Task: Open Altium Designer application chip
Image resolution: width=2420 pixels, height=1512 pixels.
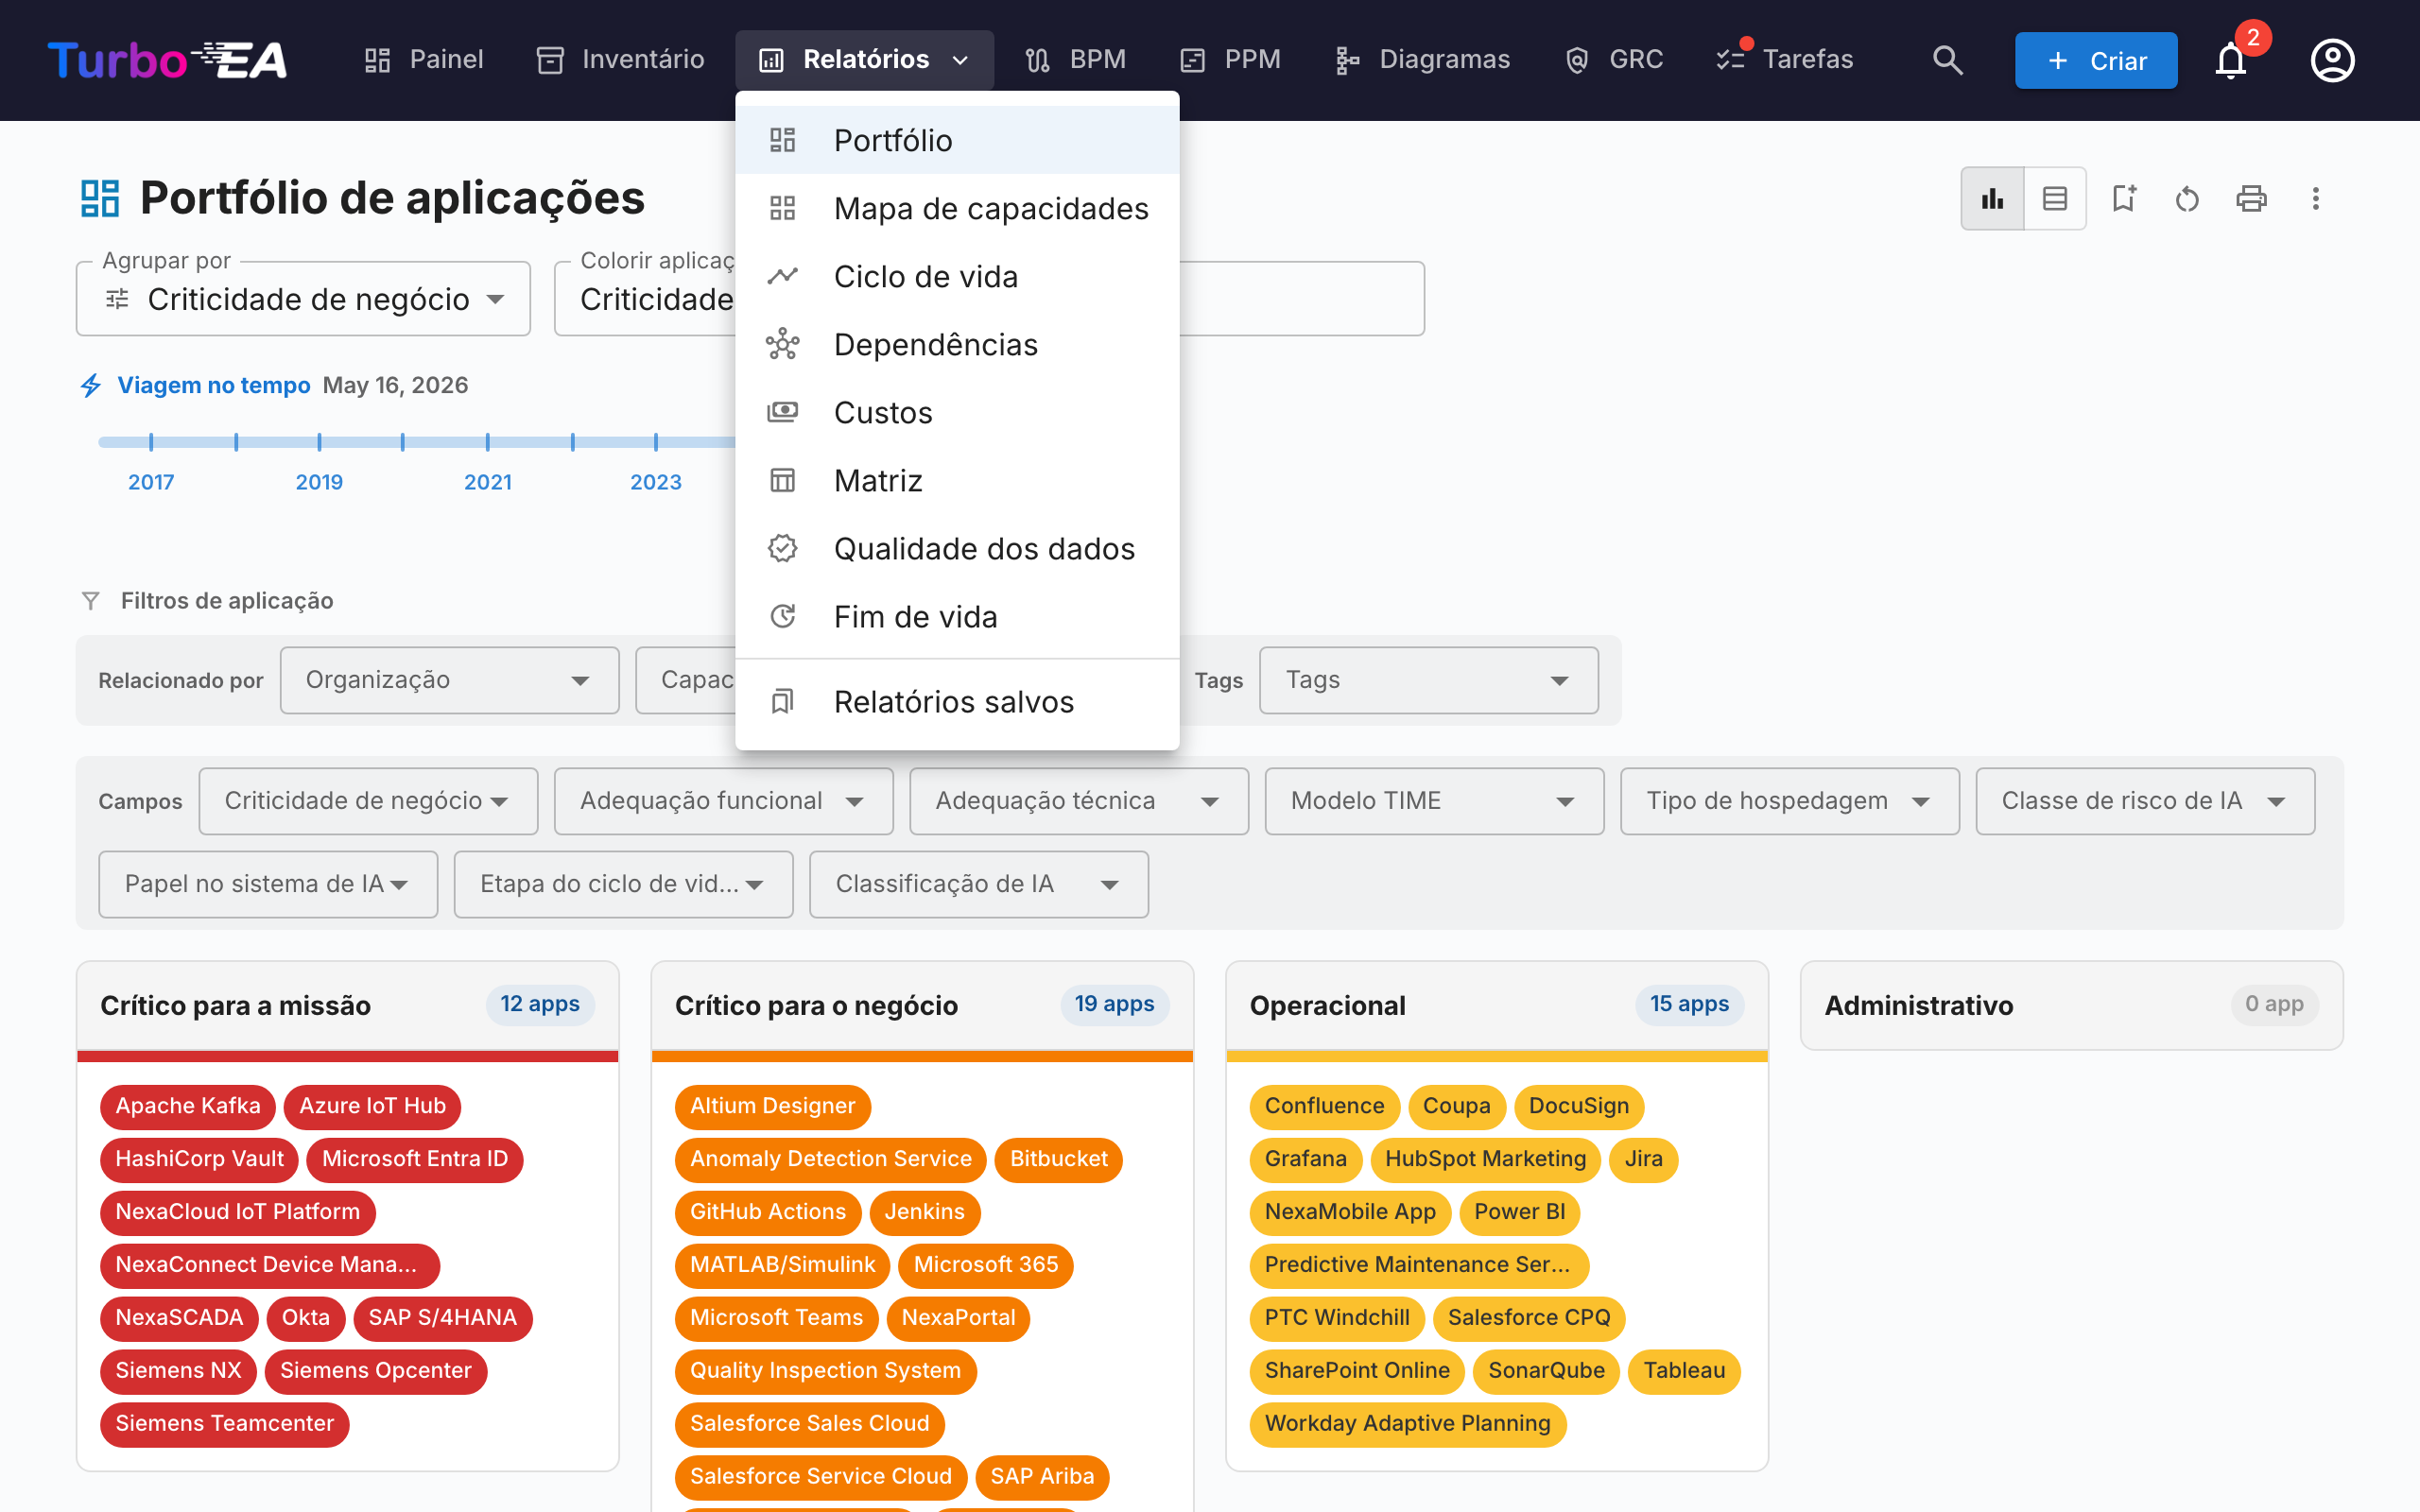Action: pyautogui.click(x=773, y=1106)
